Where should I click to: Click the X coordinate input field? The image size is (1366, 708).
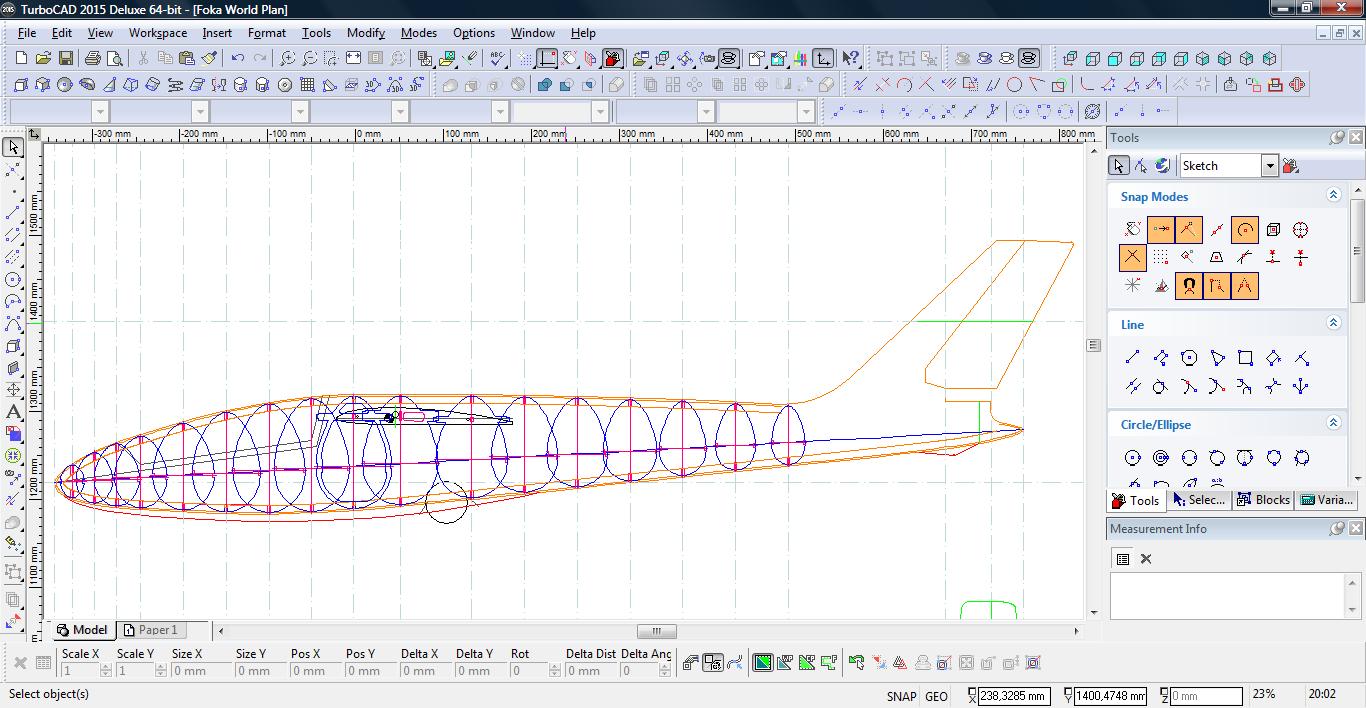point(1014,696)
